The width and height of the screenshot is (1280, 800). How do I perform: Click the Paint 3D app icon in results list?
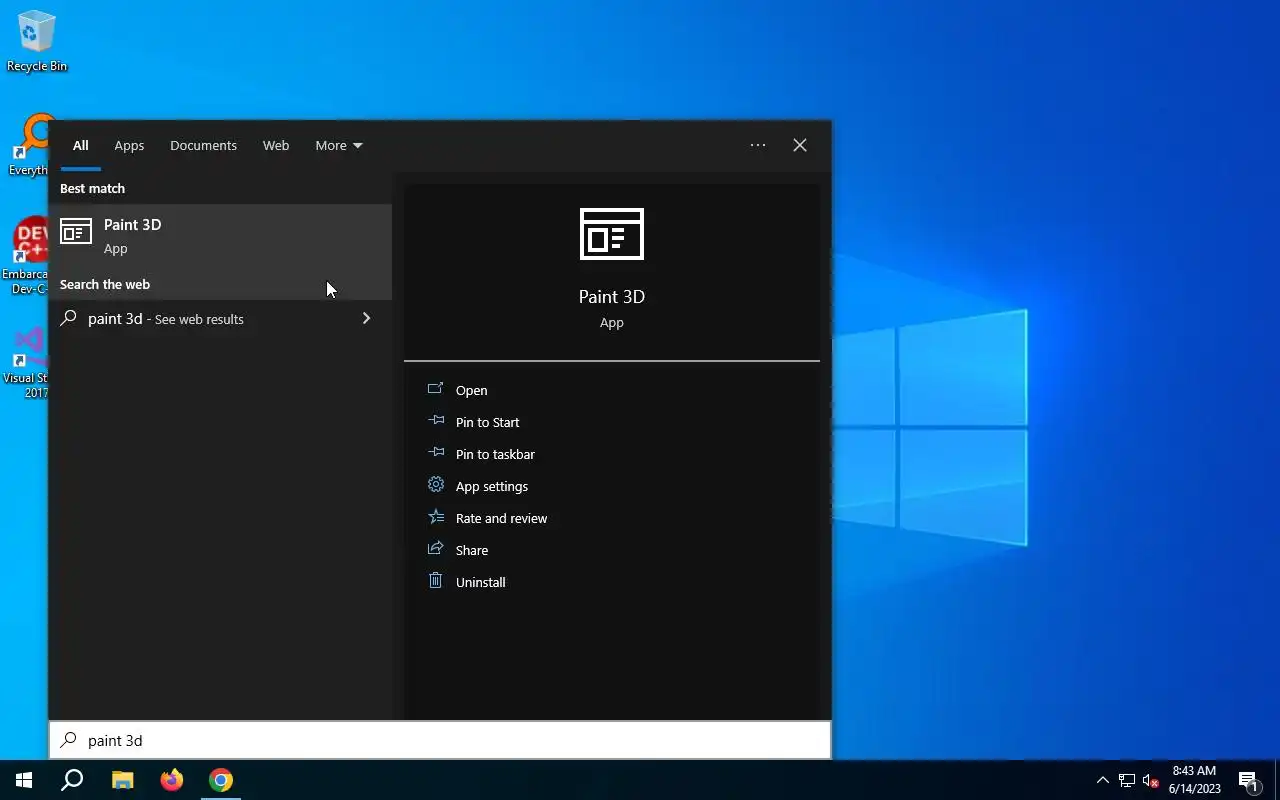pyautogui.click(x=76, y=232)
